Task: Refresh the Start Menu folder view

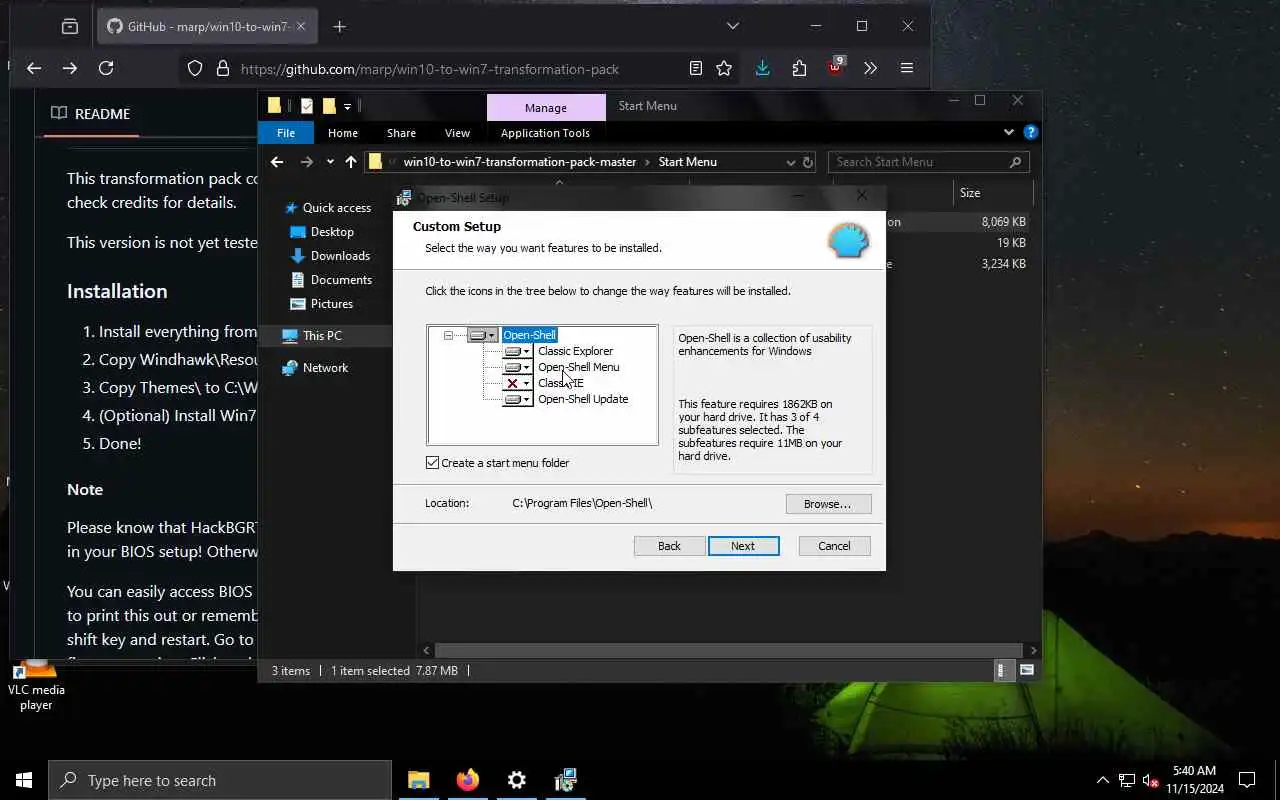Action: tap(808, 162)
